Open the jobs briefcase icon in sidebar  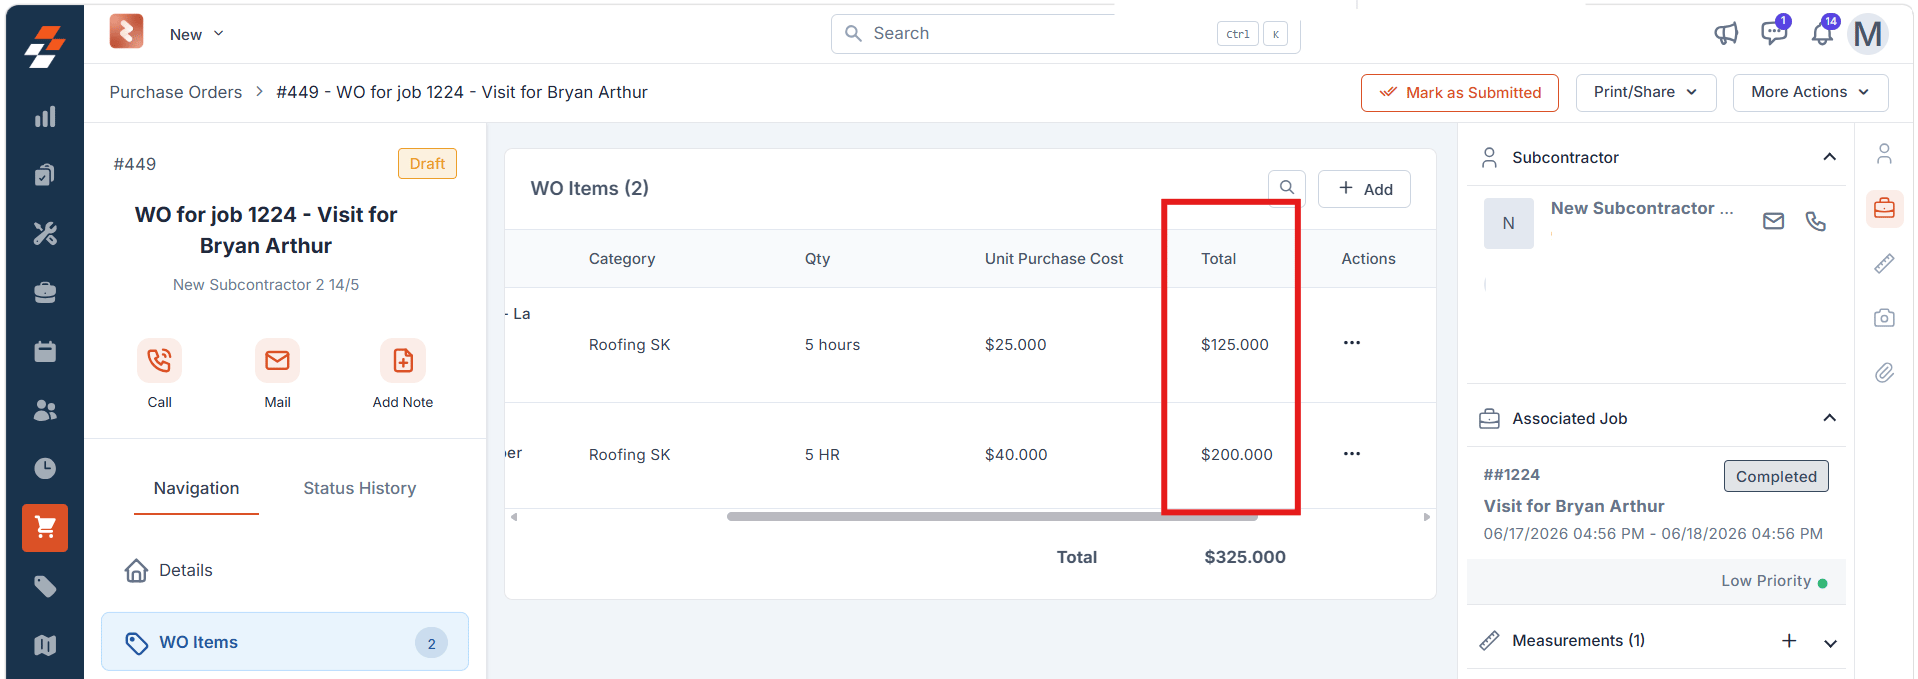click(45, 293)
